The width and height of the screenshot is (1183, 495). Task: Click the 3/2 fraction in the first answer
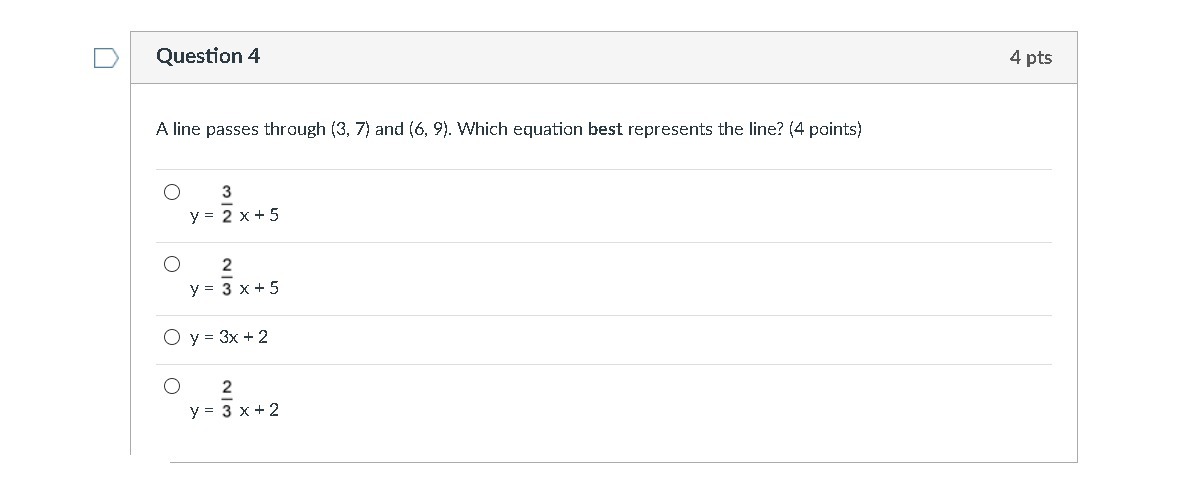point(227,203)
